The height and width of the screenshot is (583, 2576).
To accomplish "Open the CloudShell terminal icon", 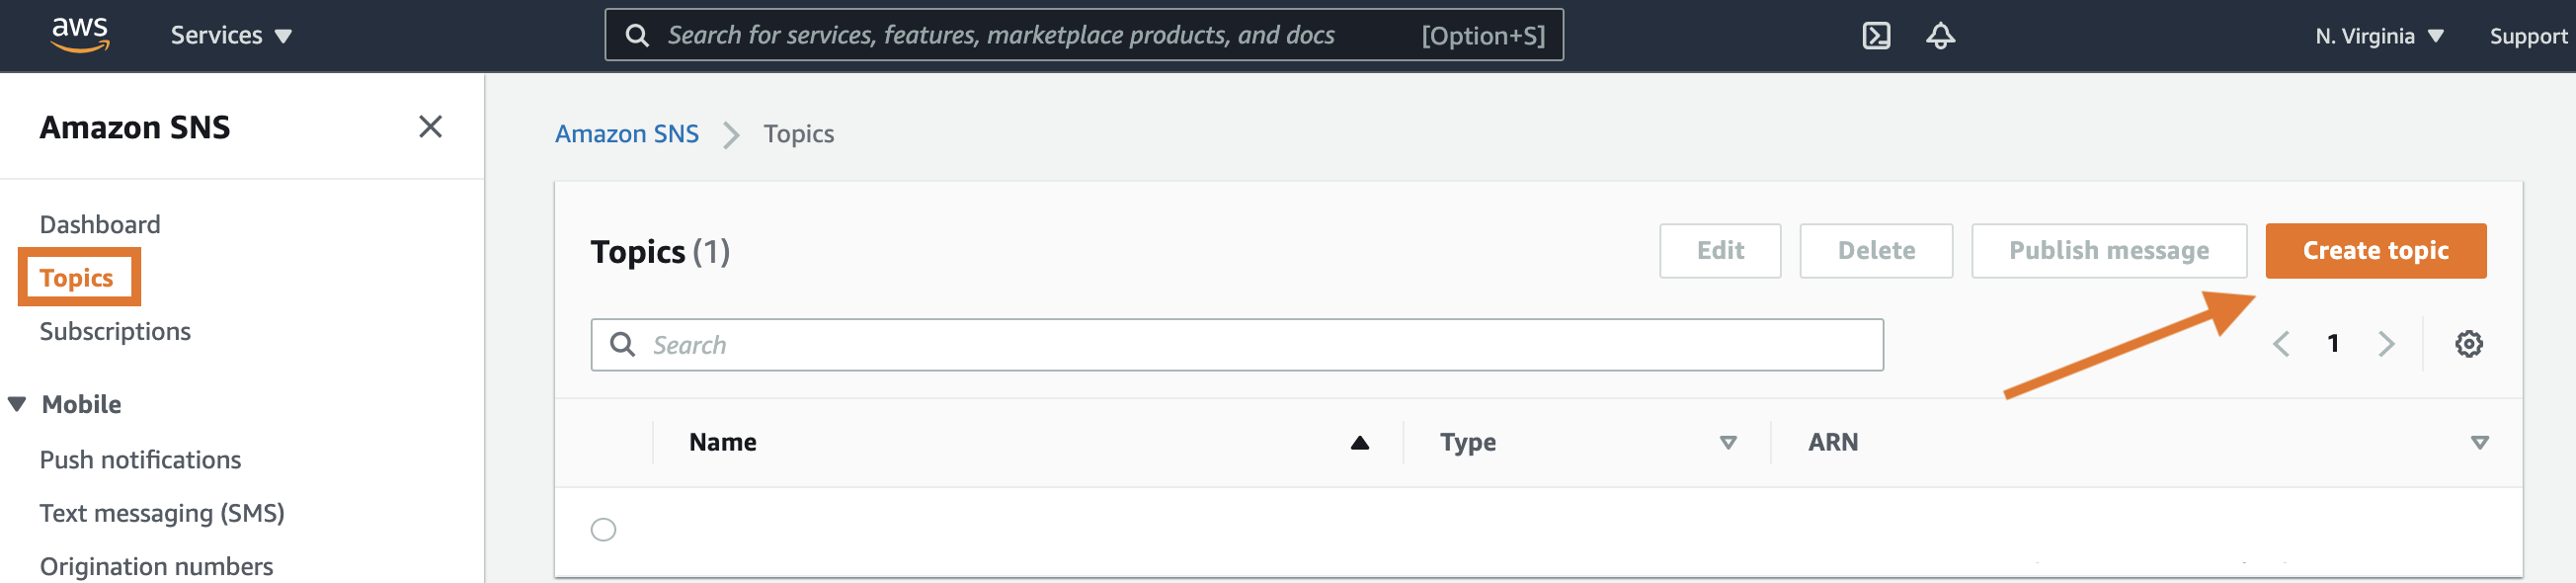I will point(1876,36).
